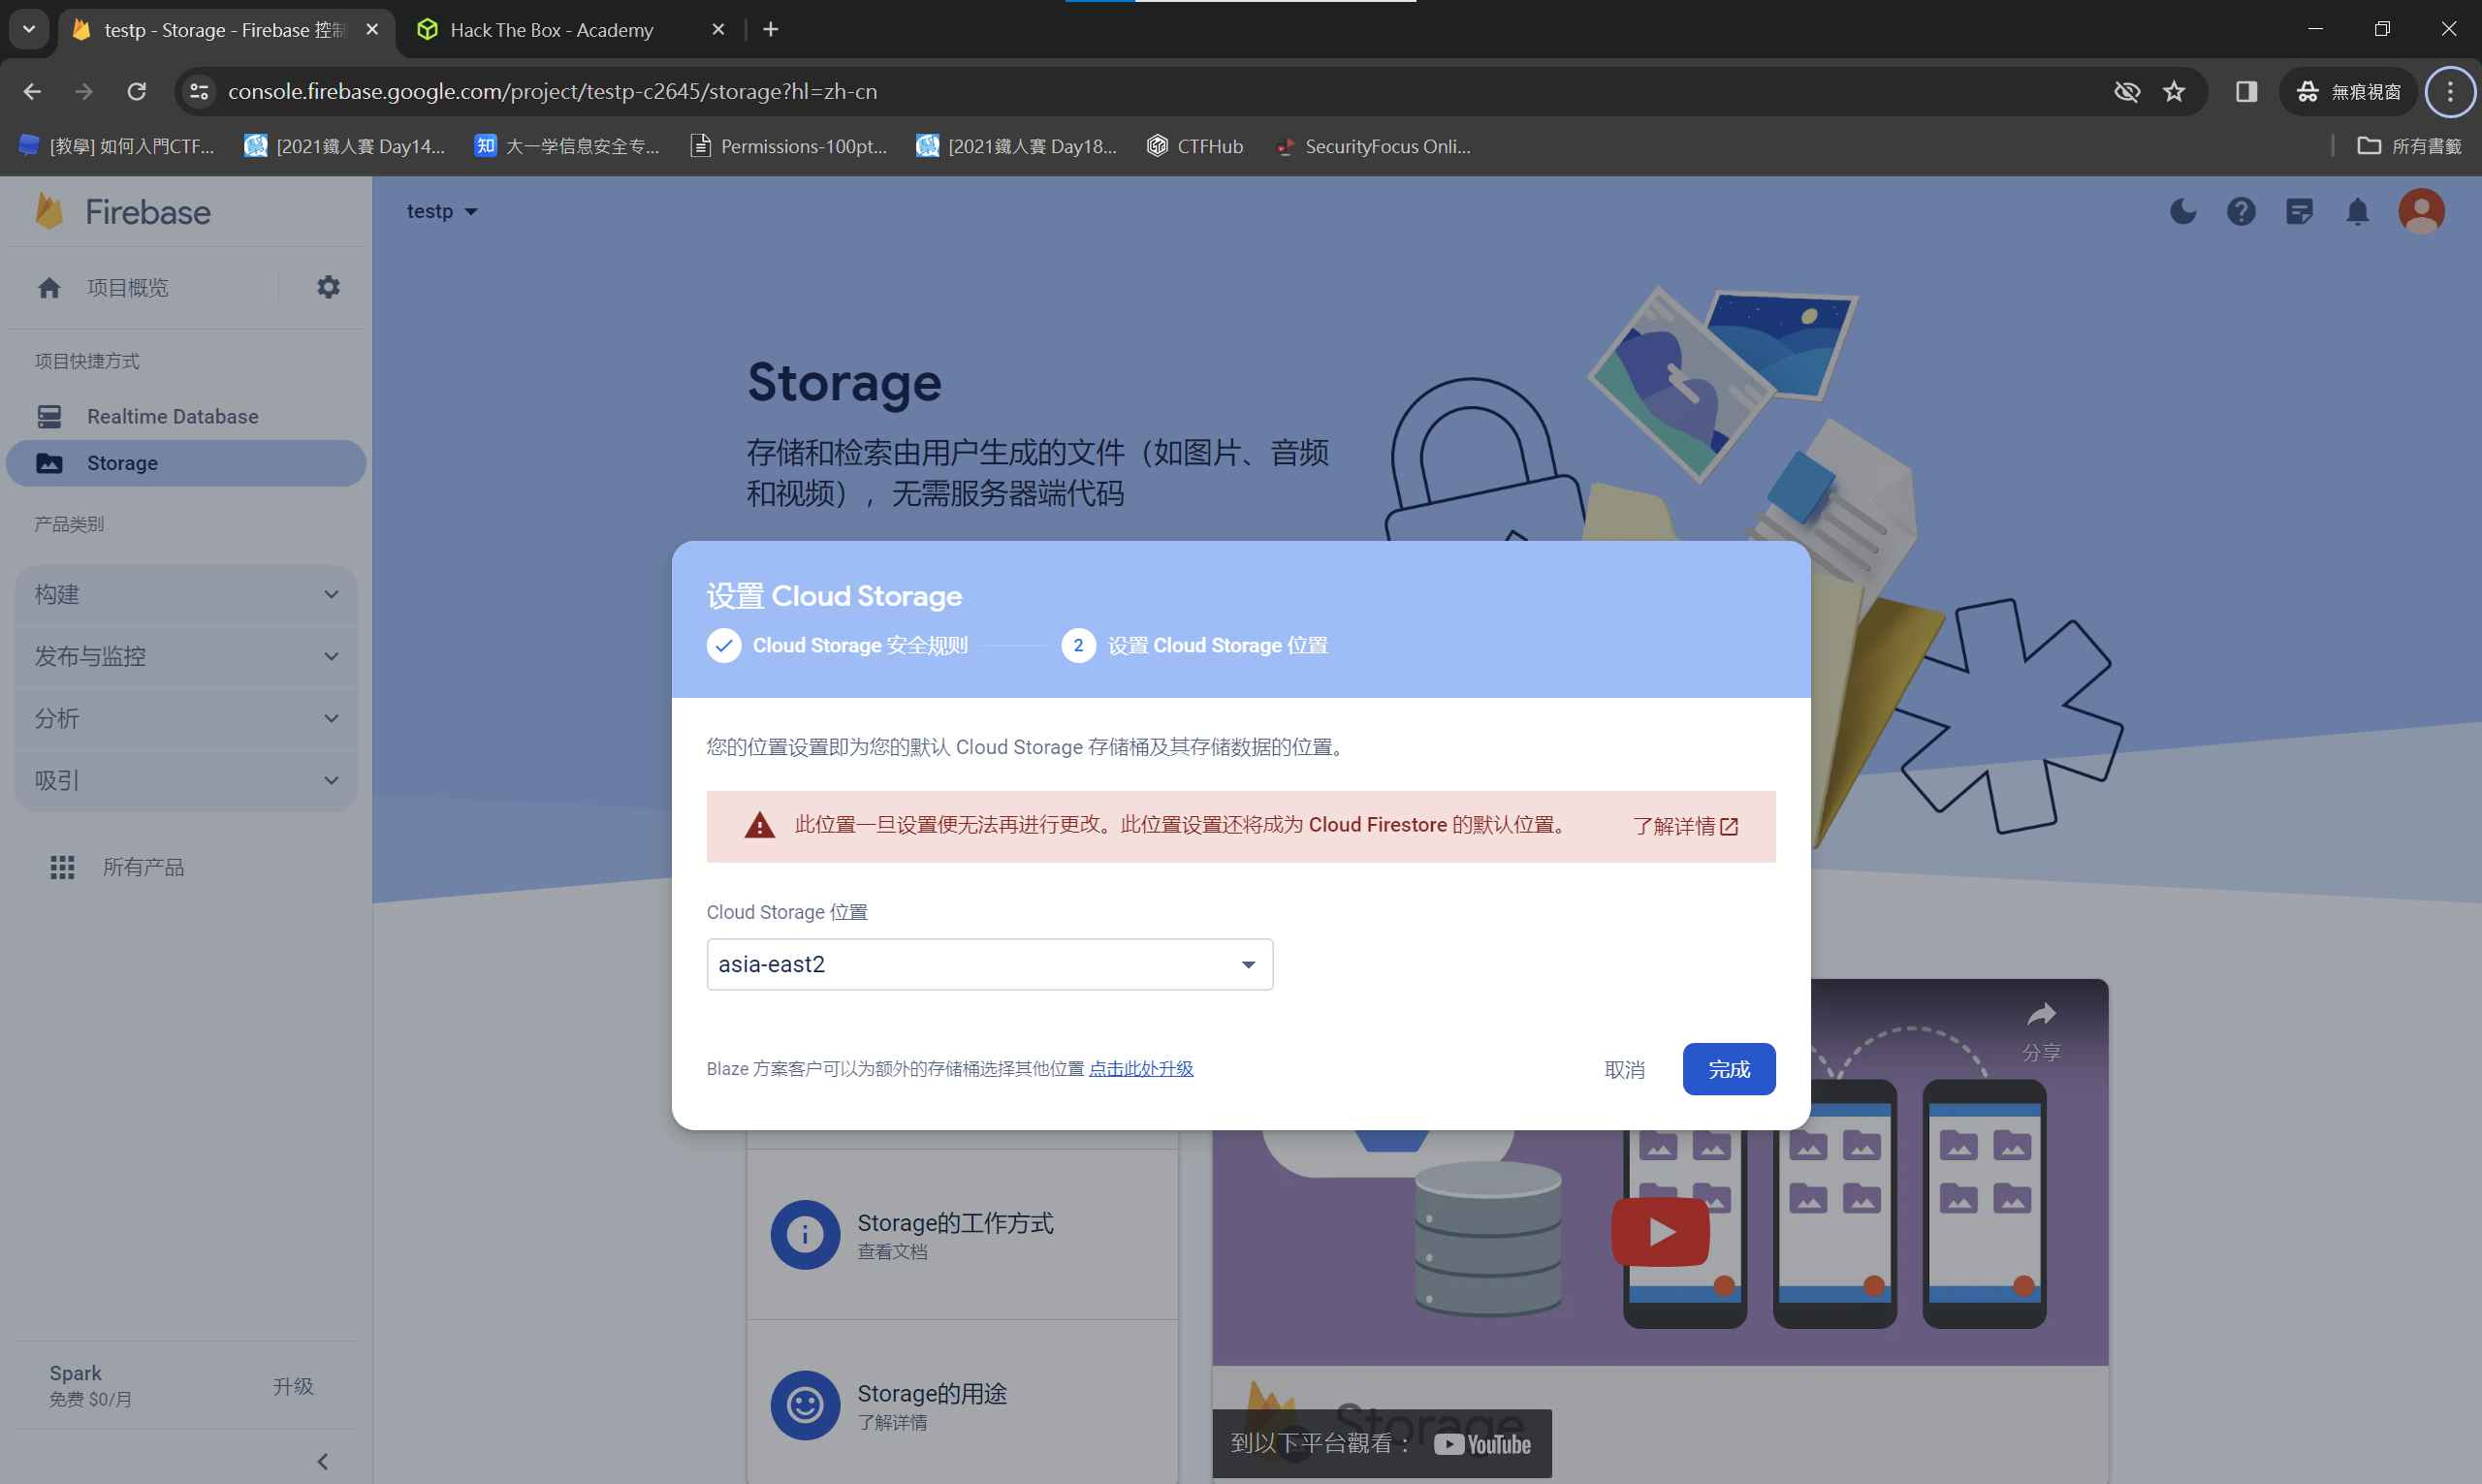Open the help question mark icon
The height and width of the screenshot is (1484, 2482).
(2241, 211)
